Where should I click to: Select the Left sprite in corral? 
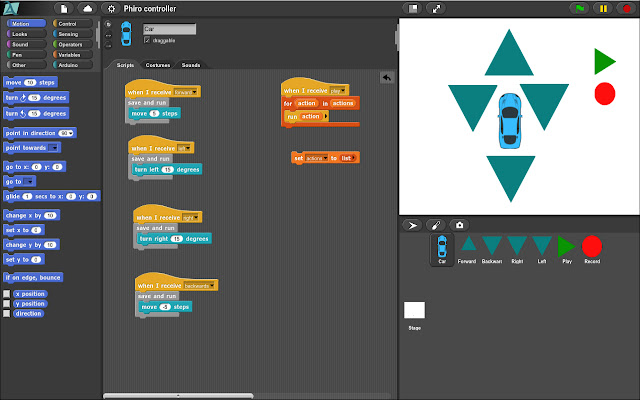pyautogui.click(x=542, y=249)
